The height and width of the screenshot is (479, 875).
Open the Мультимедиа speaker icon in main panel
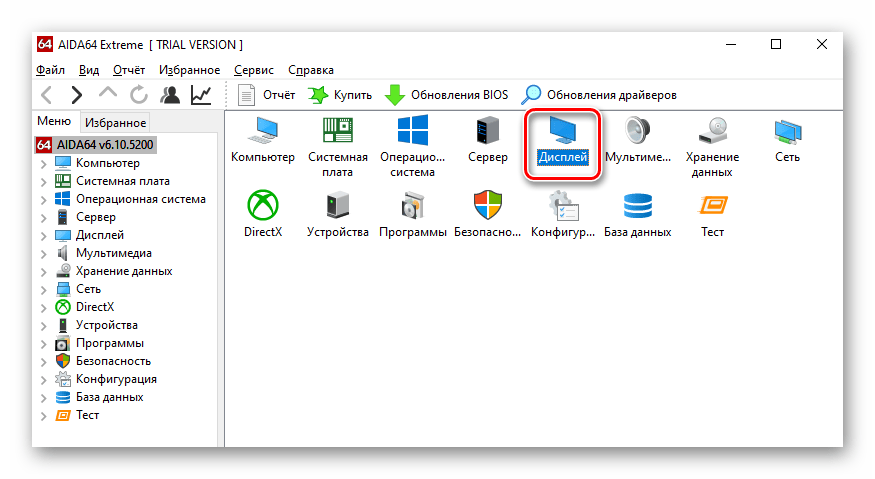(x=637, y=133)
